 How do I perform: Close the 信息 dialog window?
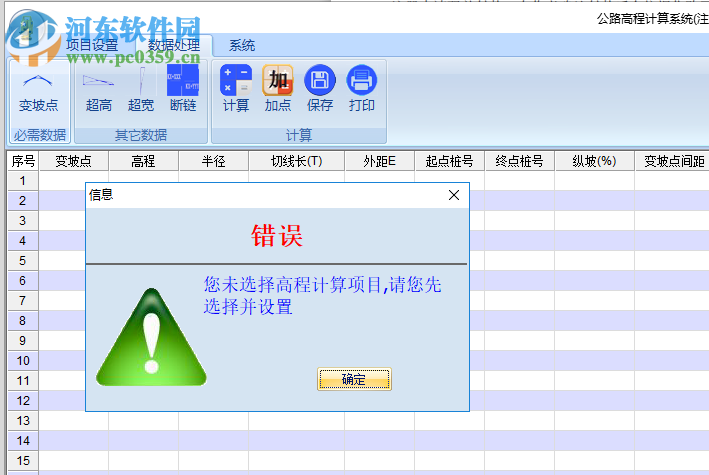(x=454, y=195)
